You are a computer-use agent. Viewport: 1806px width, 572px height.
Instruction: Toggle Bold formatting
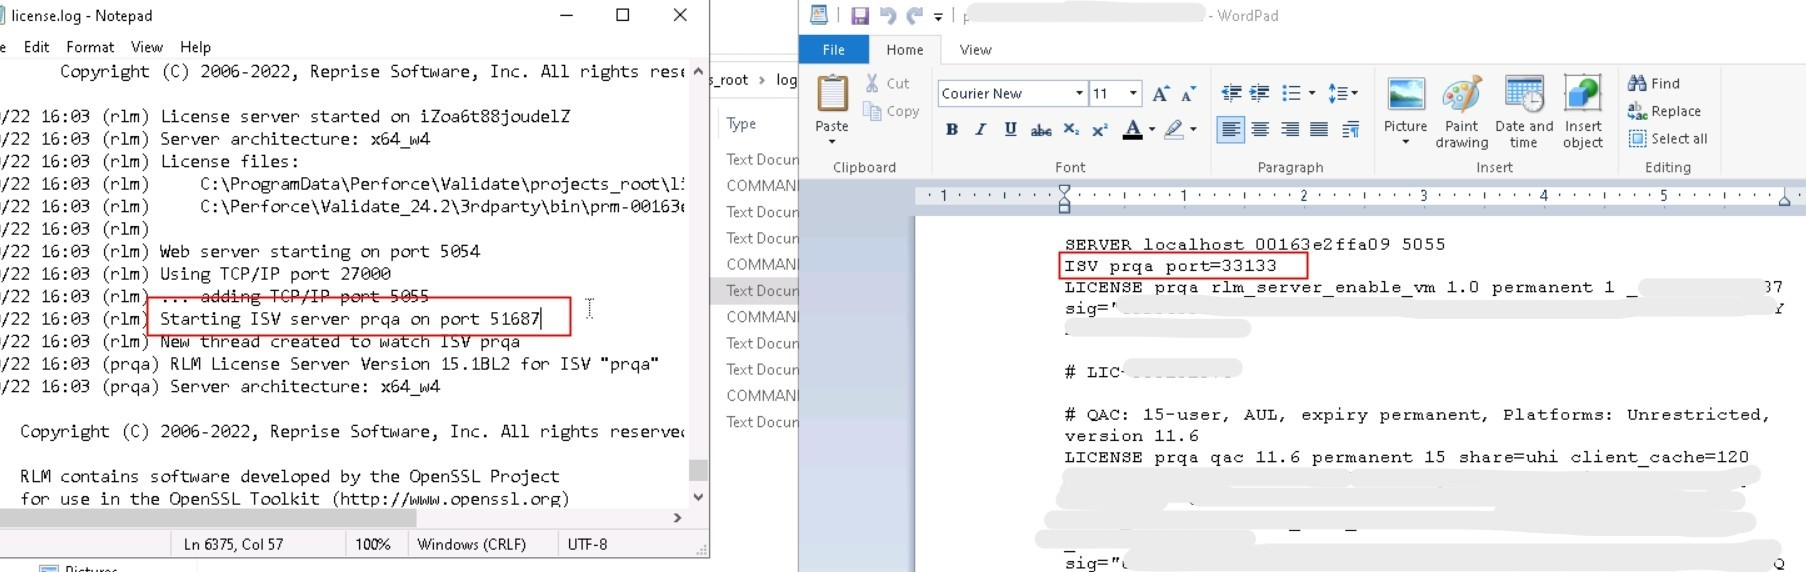tap(951, 130)
